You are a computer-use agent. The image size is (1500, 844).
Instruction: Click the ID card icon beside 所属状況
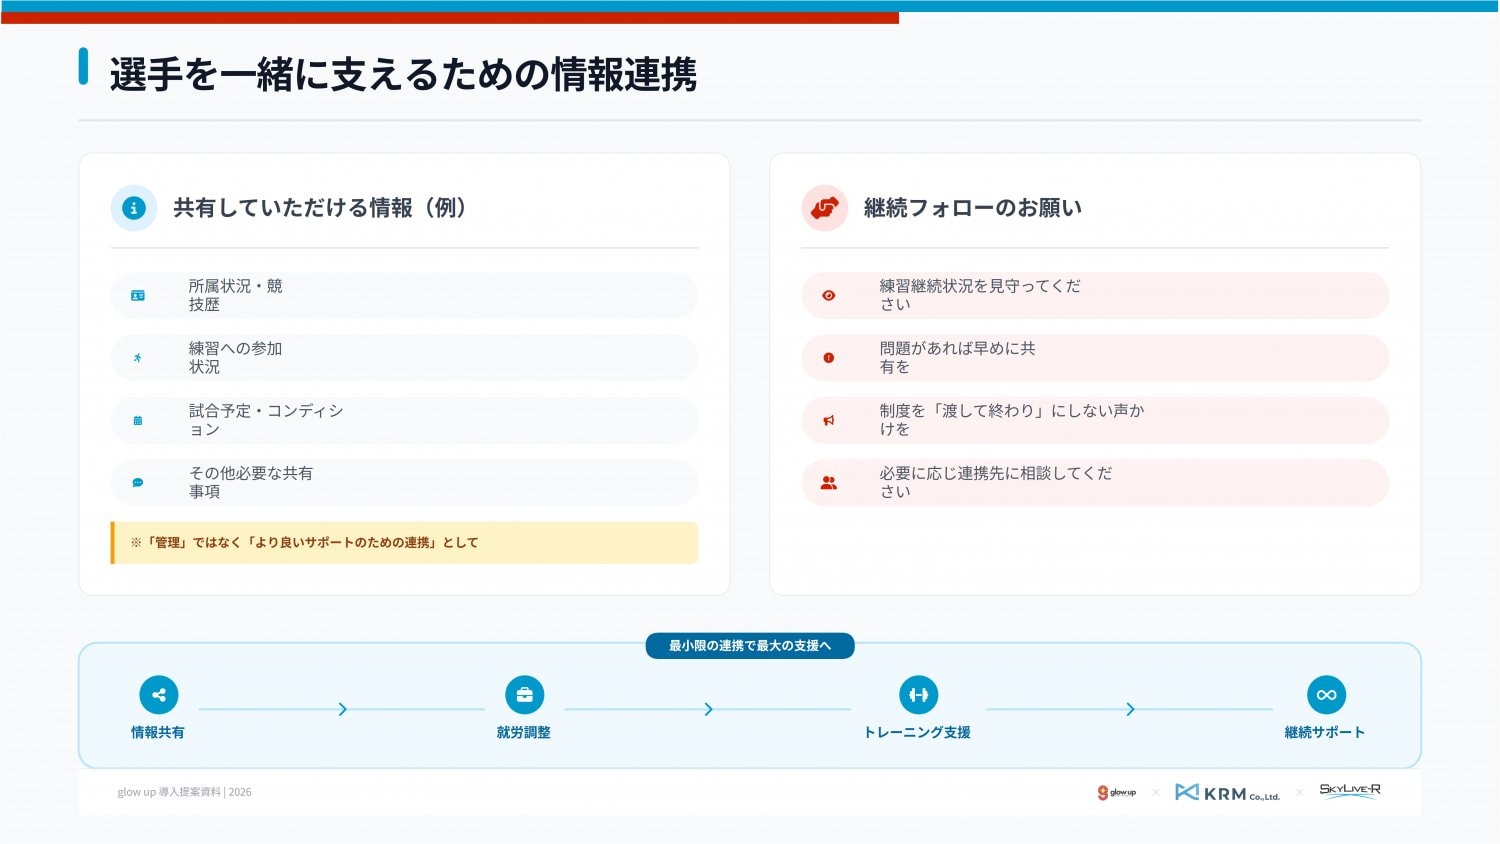(x=138, y=296)
